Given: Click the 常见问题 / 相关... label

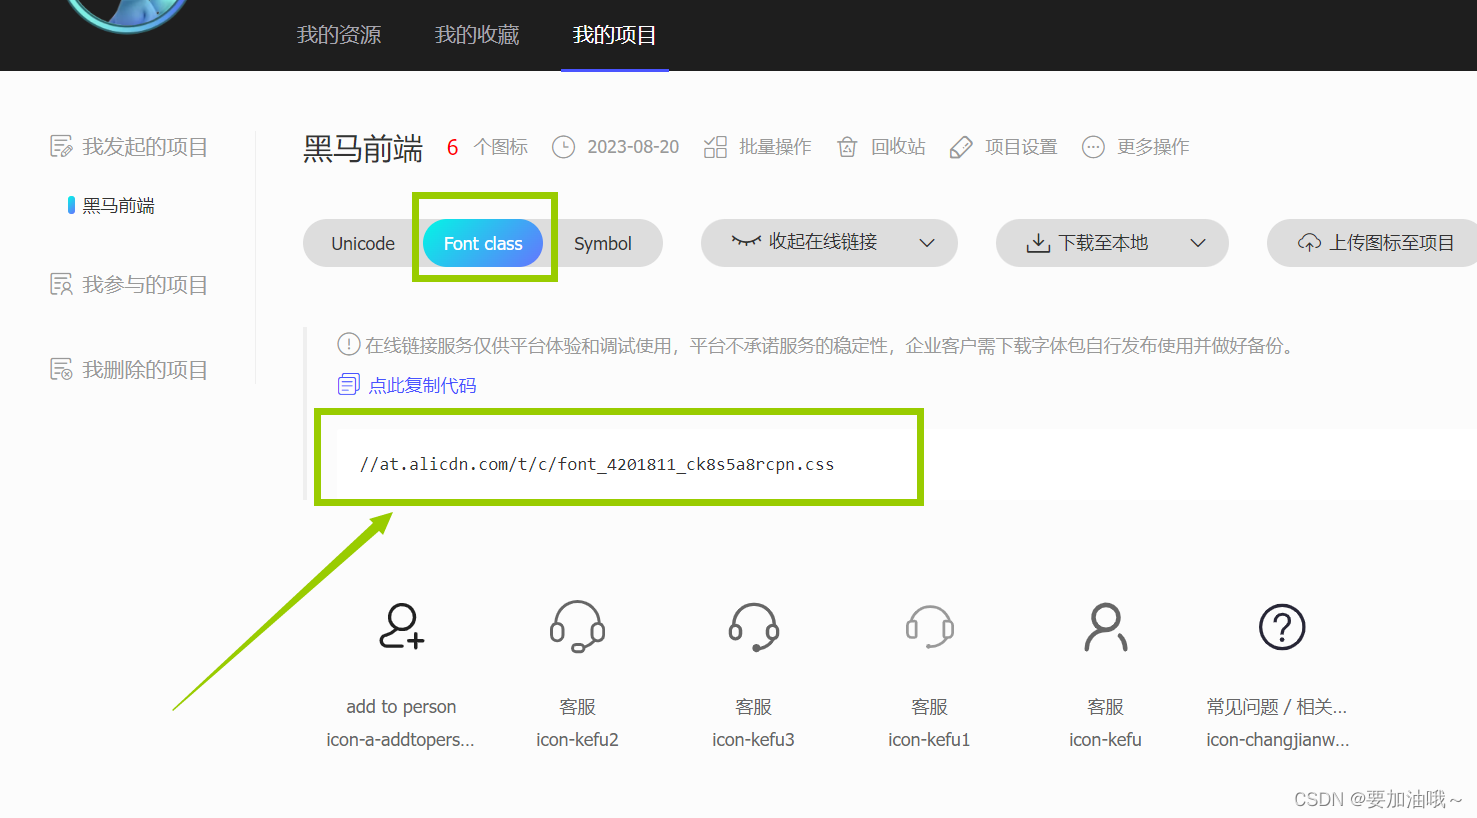Looking at the screenshot, I should tap(1277, 707).
